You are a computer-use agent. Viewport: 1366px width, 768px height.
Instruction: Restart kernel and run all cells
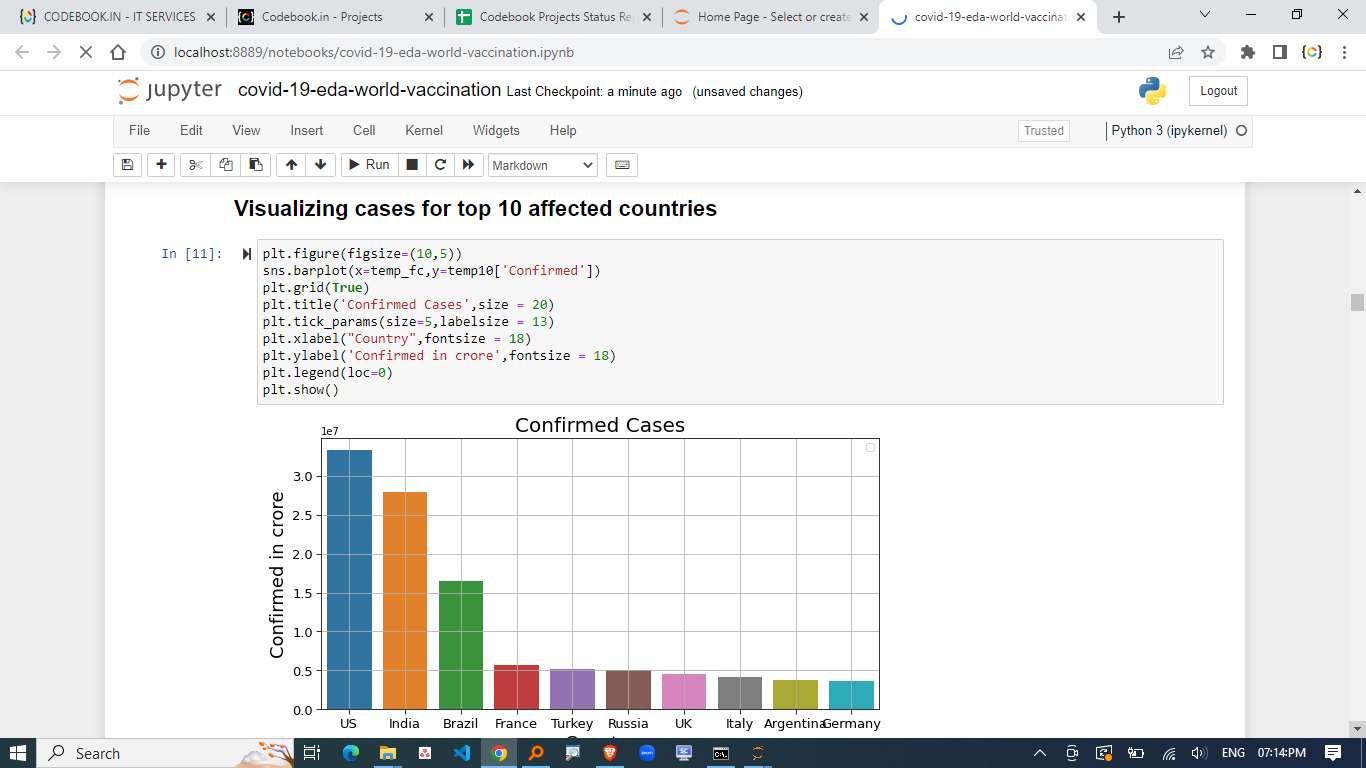point(468,165)
